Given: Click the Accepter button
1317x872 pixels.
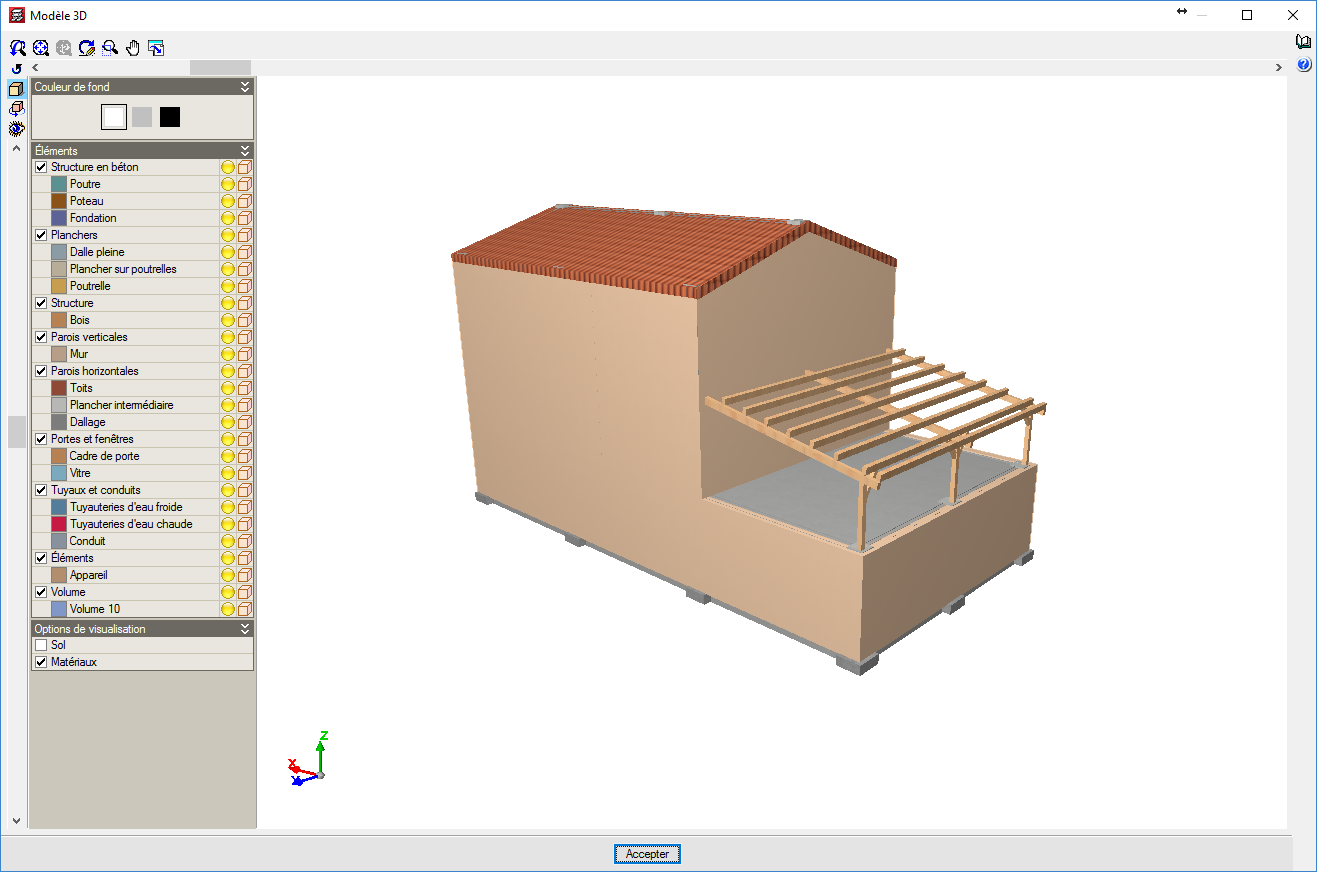Looking at the screenshot, I should tap(647, 854).
